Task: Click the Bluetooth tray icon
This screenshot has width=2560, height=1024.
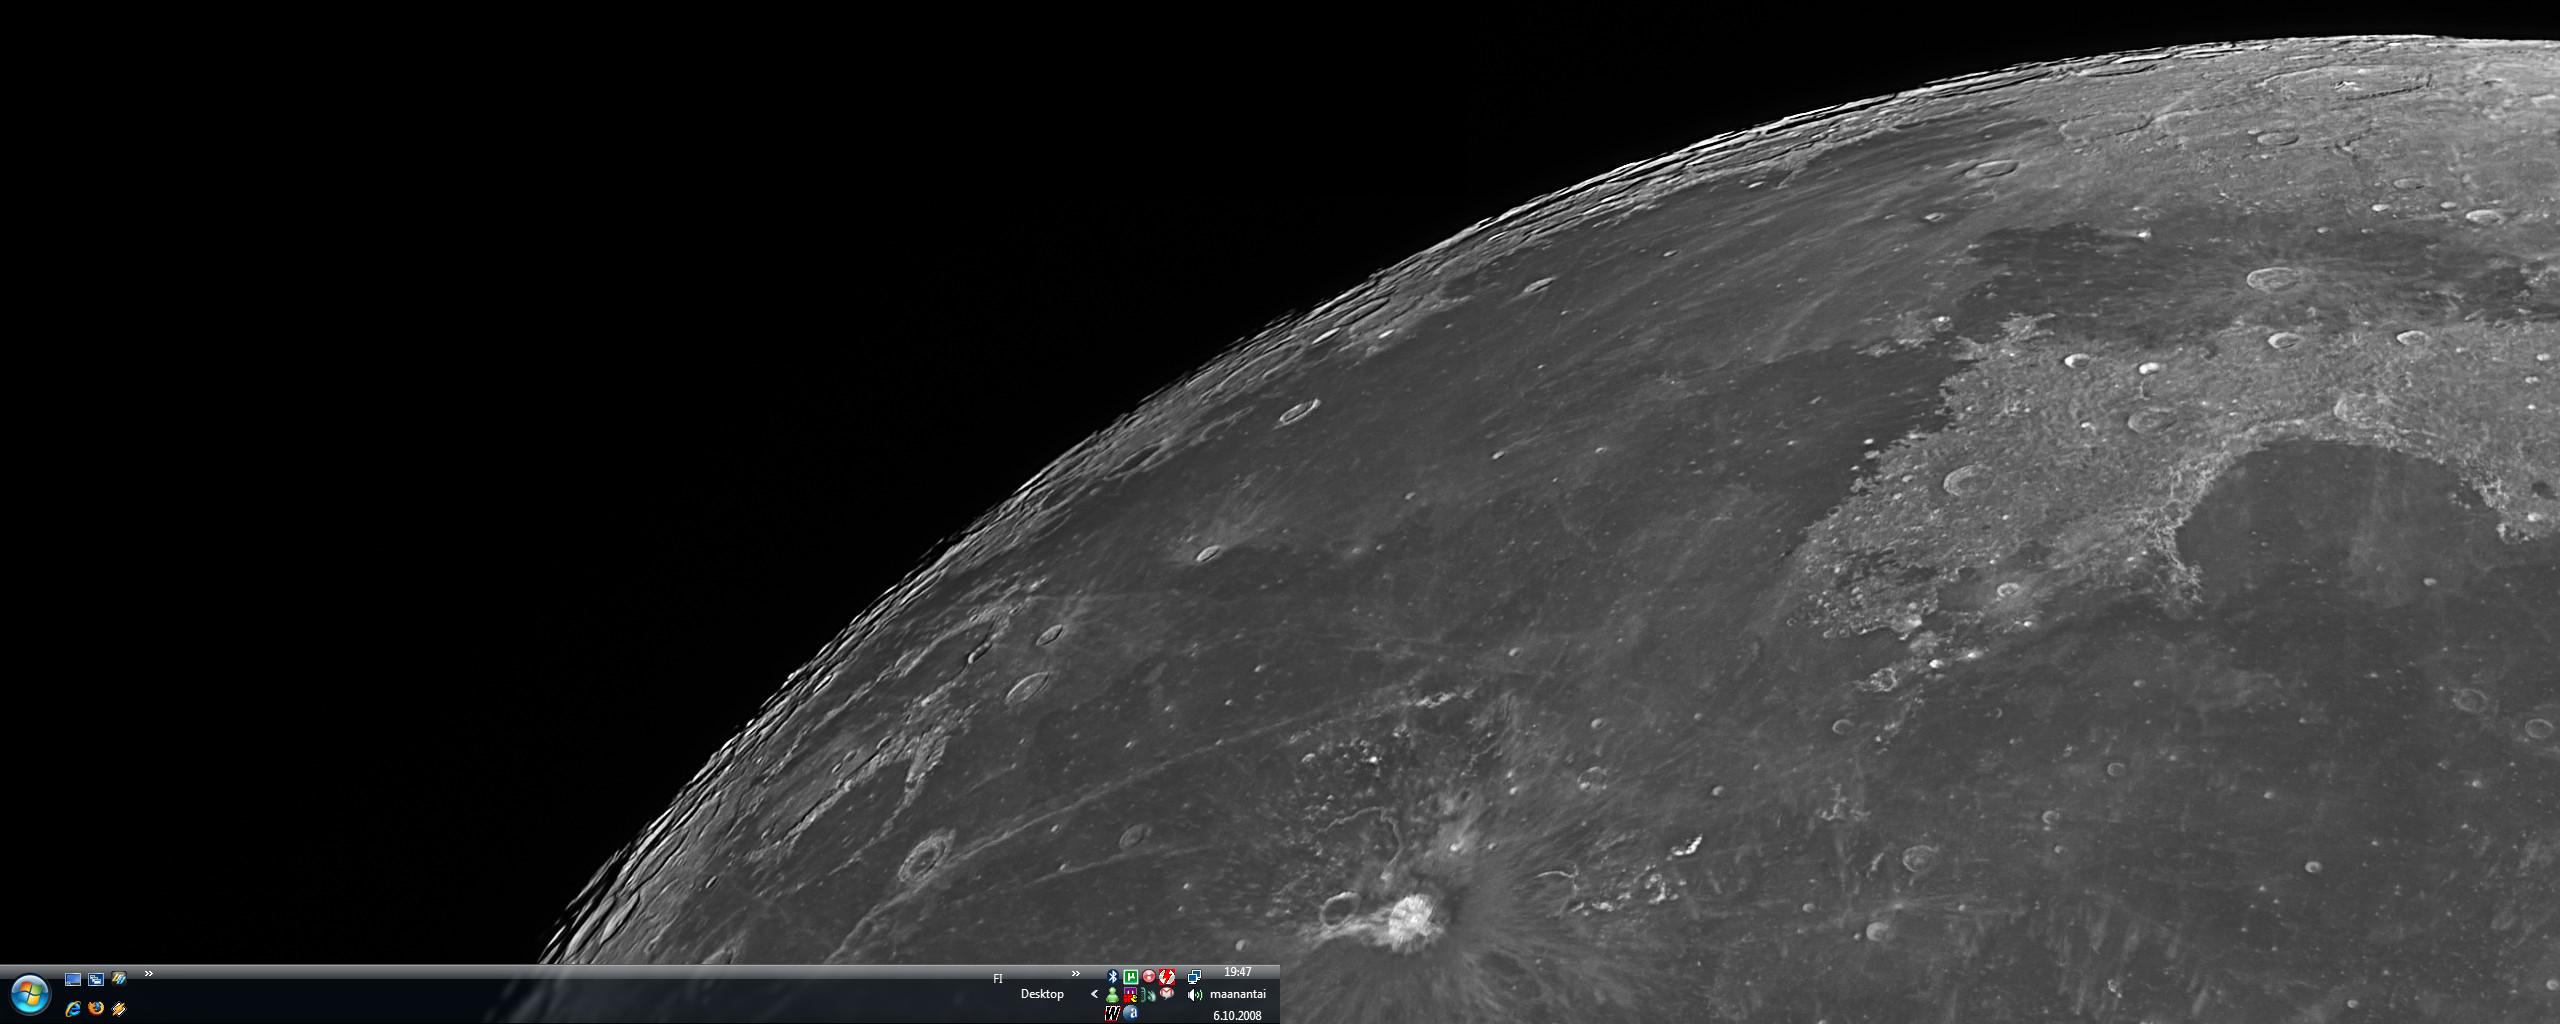Action: 1112,977
